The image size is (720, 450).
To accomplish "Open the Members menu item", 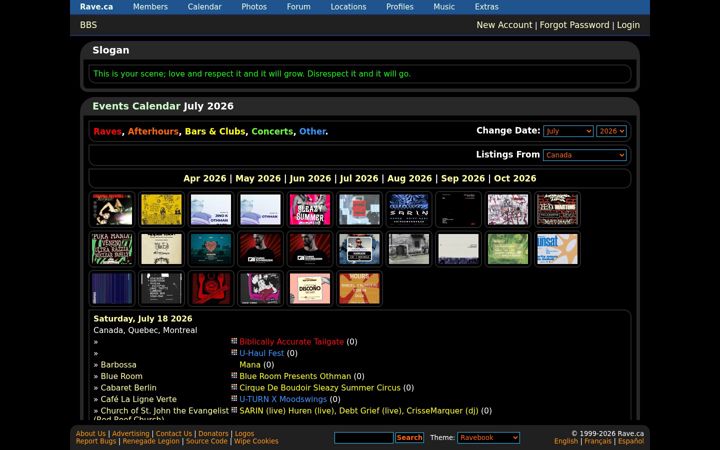I will point(150,7).
